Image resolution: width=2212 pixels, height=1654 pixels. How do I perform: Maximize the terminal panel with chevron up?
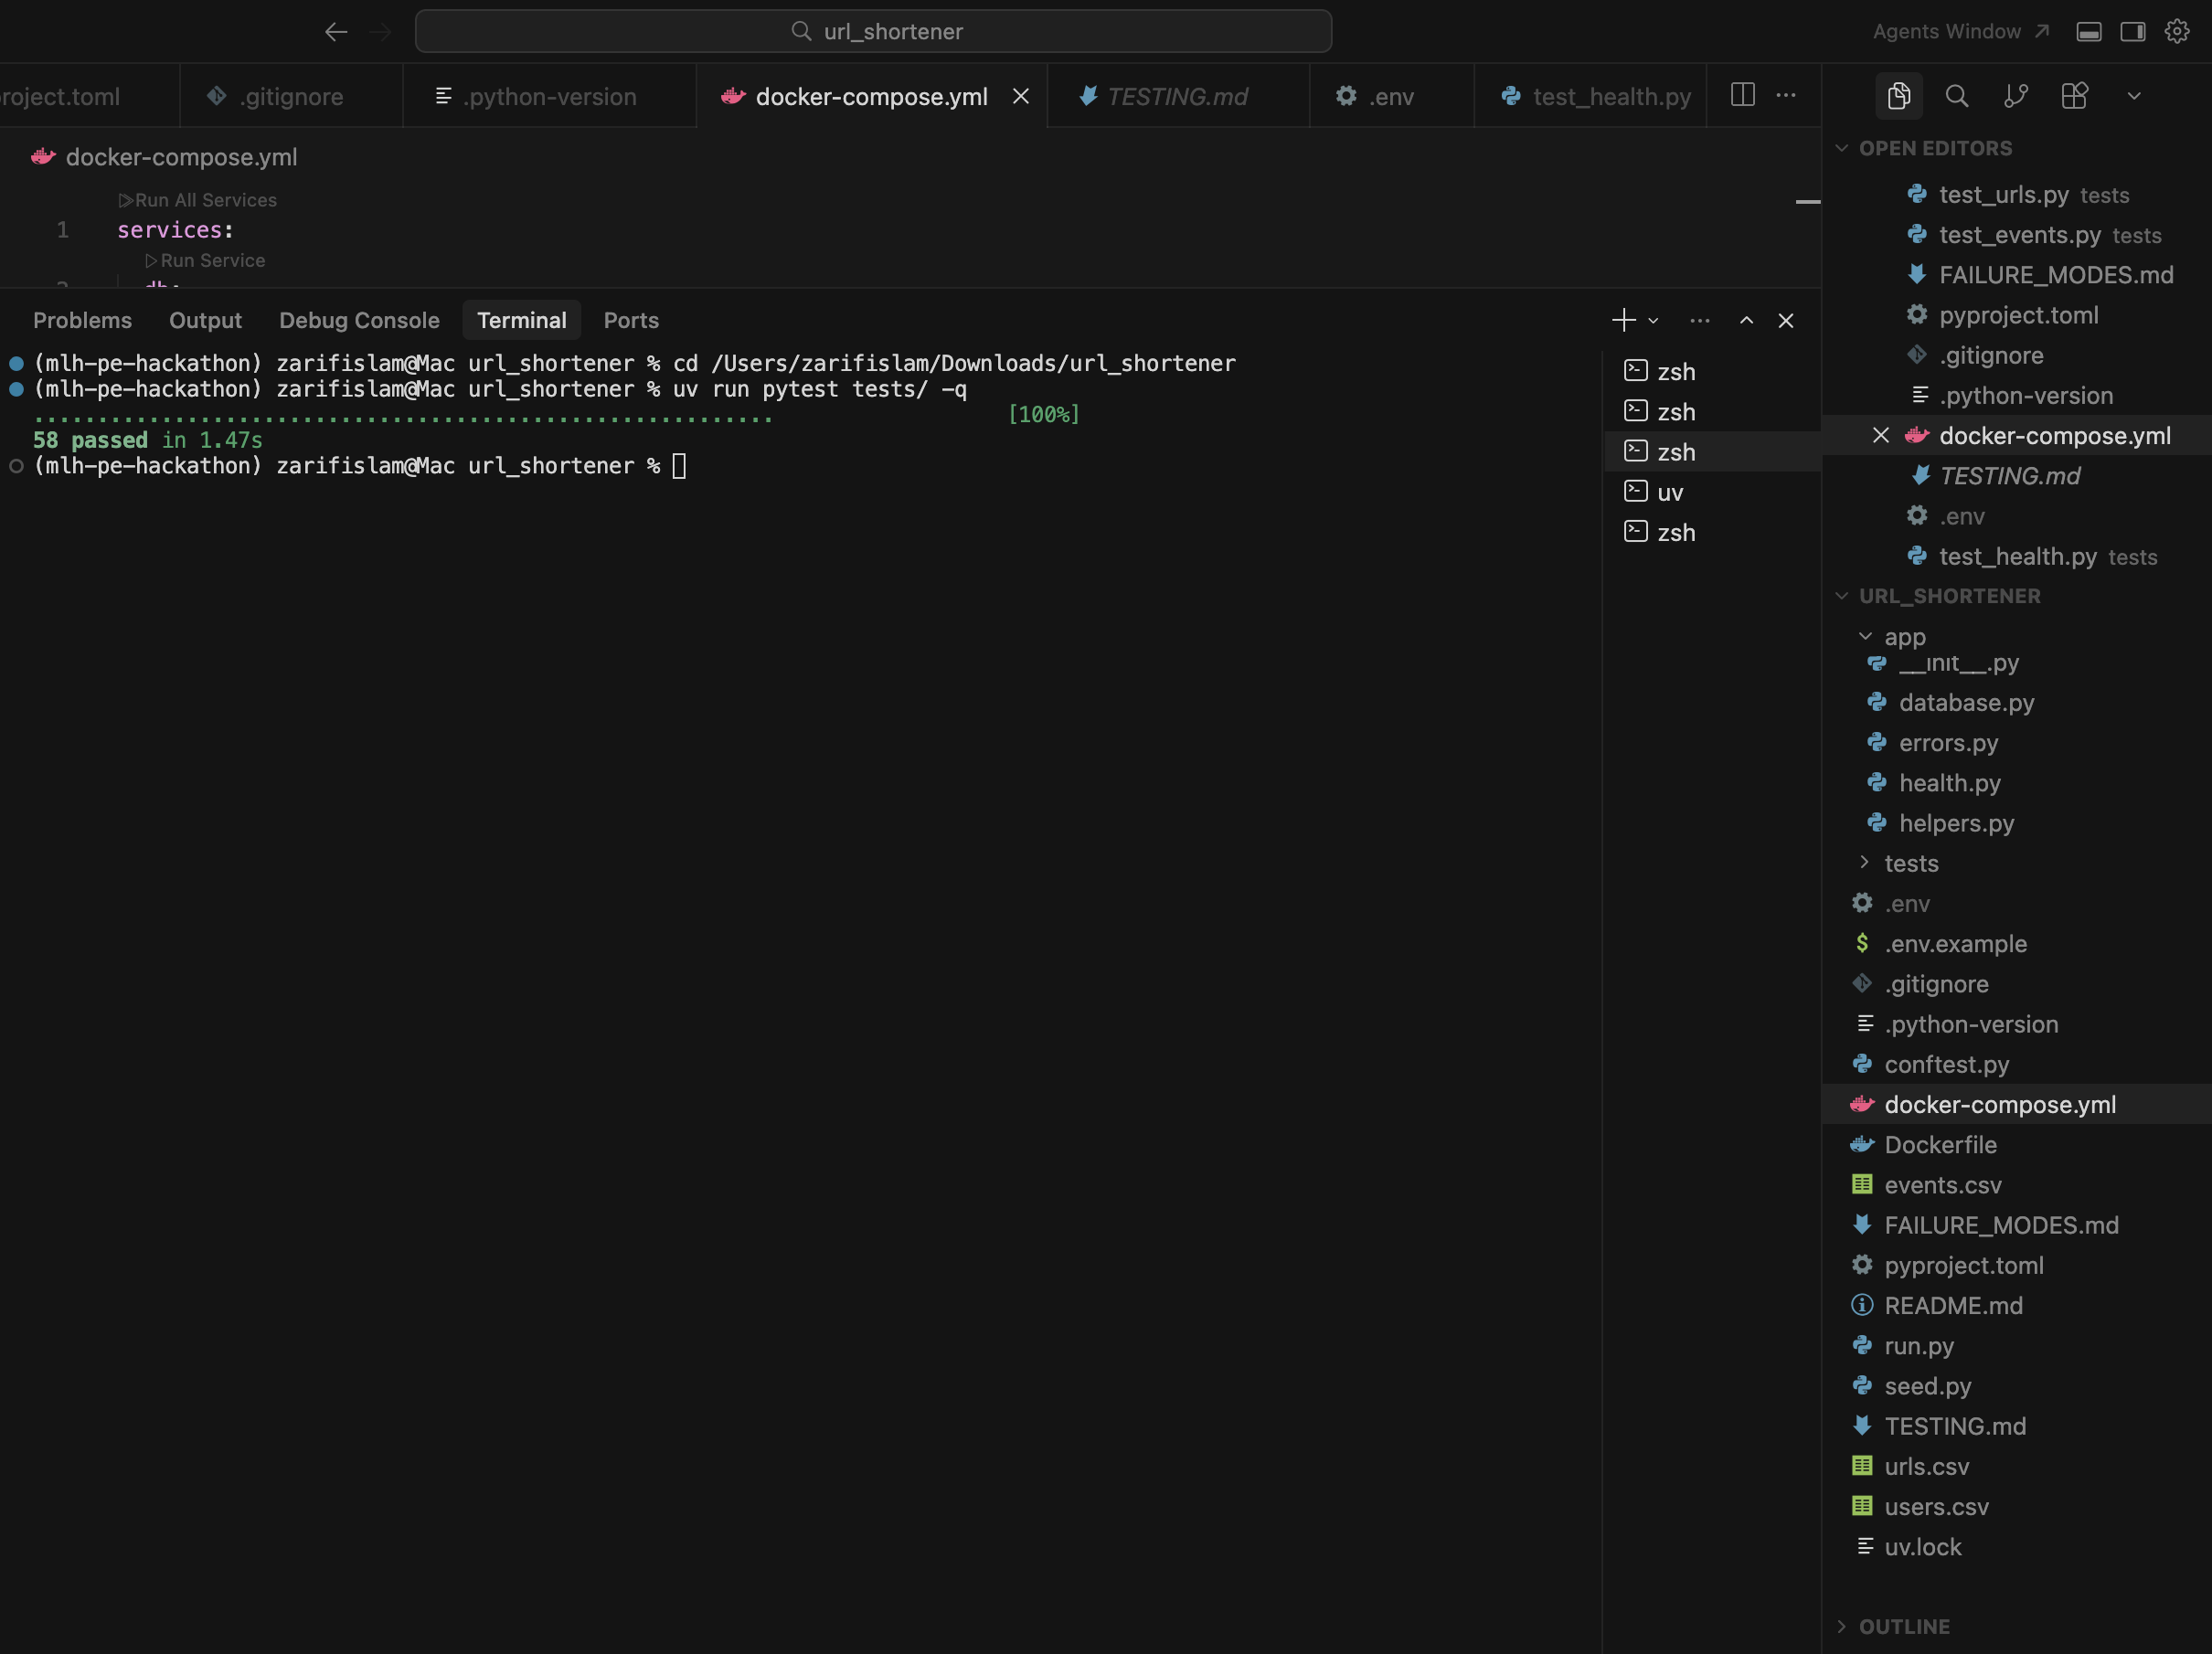point(1746,320)
